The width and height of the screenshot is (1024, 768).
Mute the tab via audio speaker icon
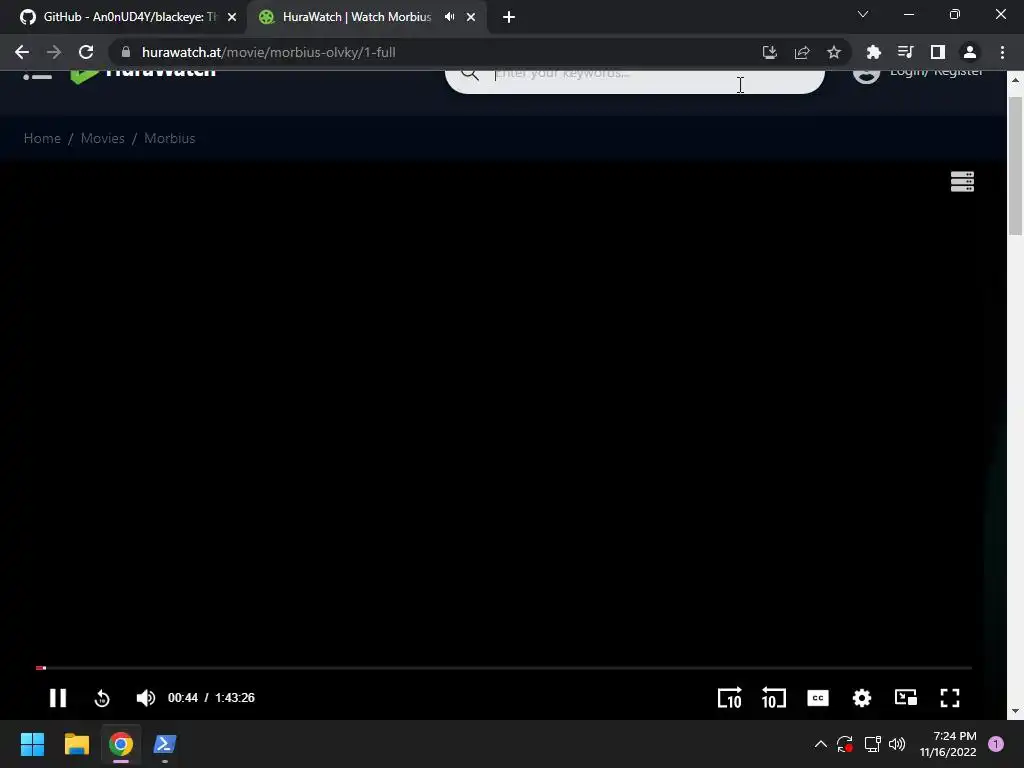[449, 17]
